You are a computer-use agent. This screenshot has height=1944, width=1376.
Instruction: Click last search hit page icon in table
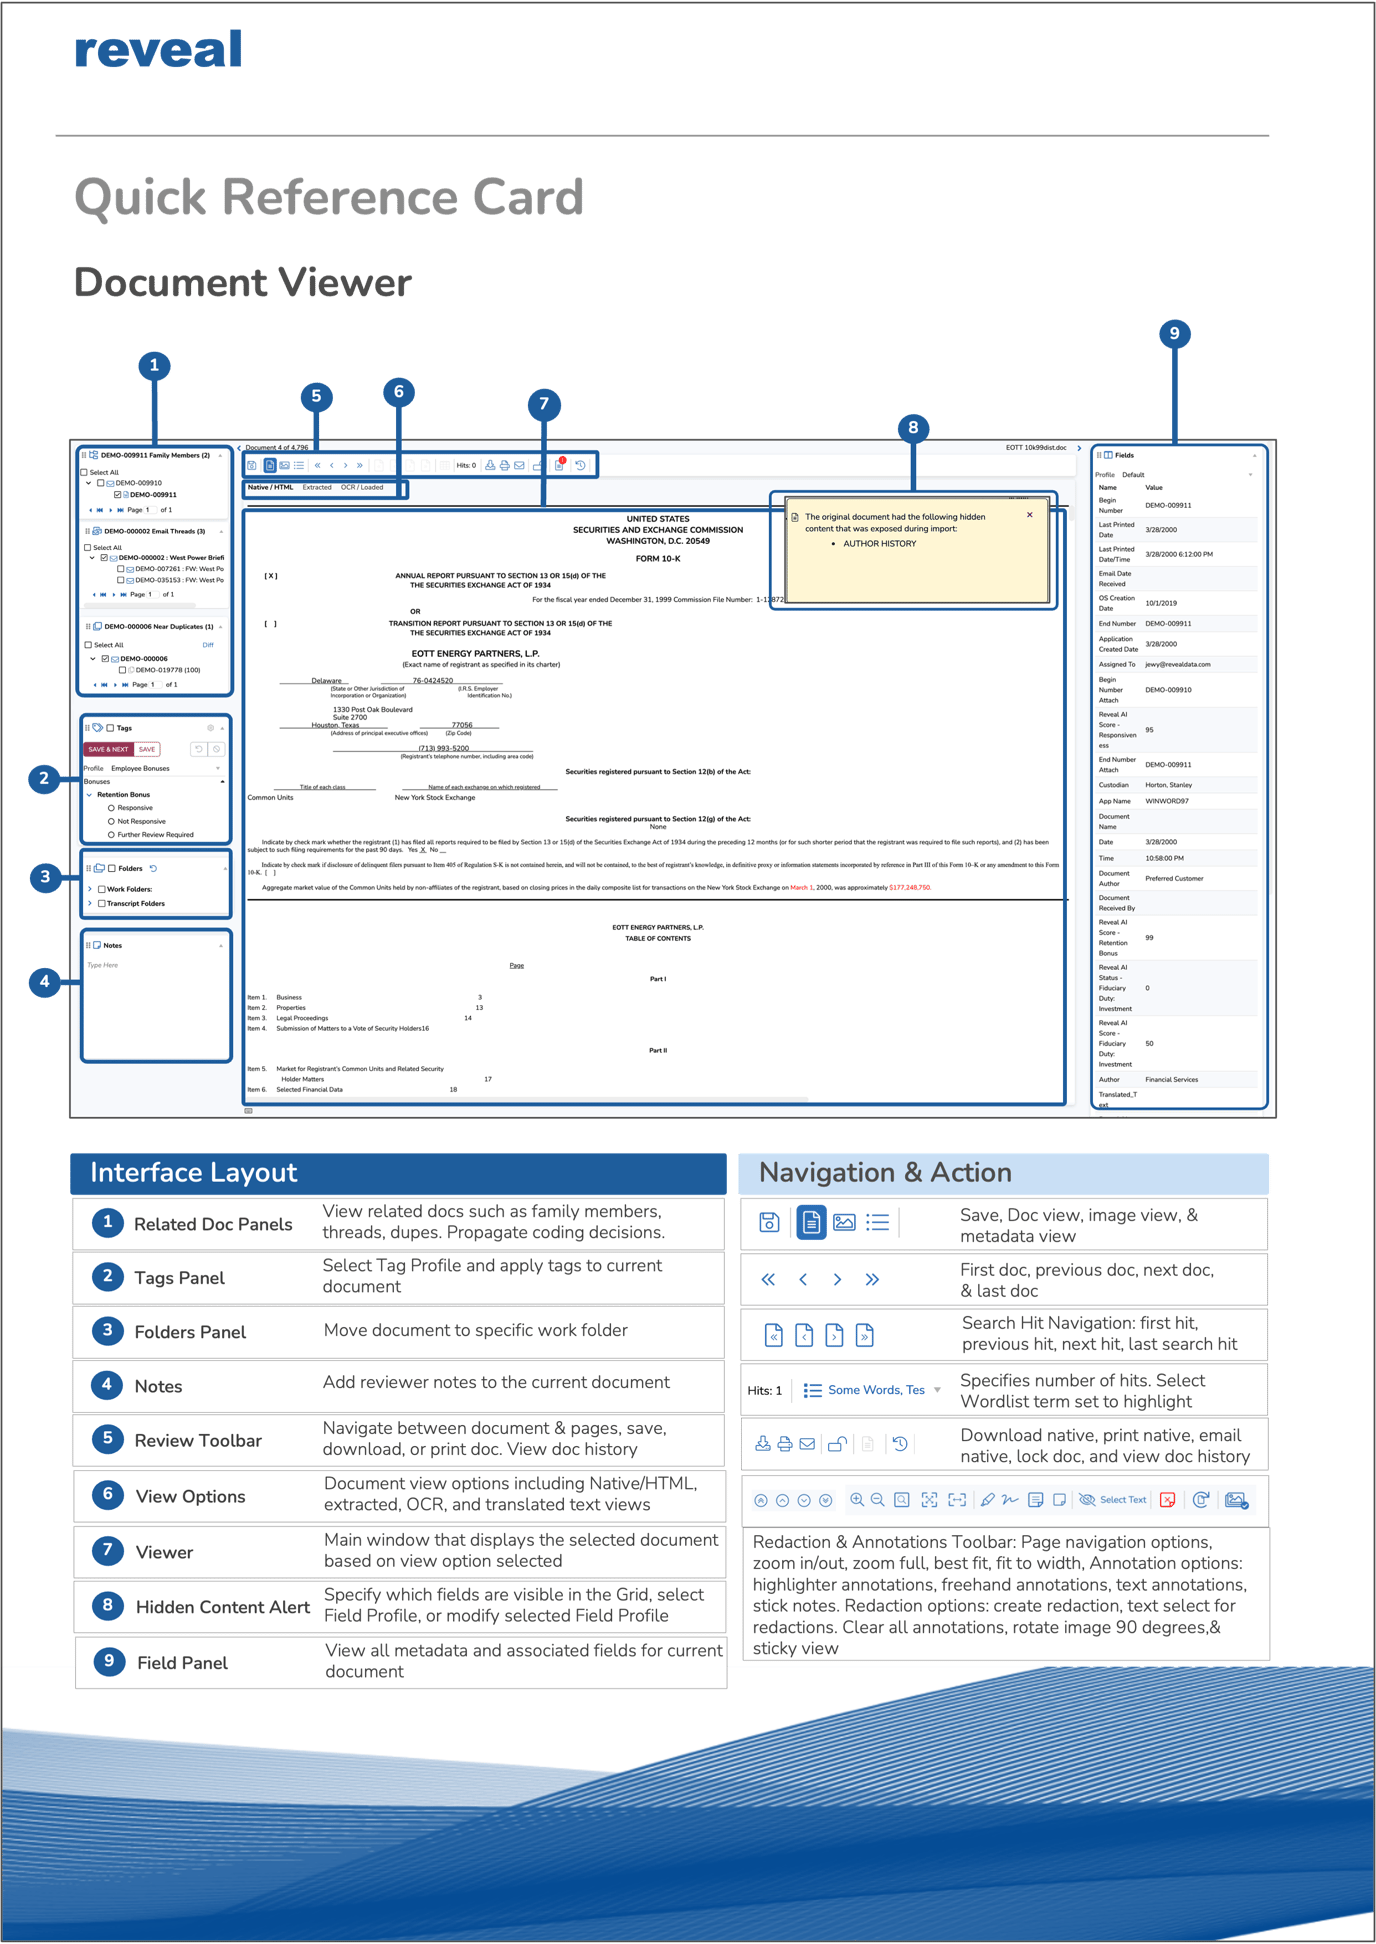pos(865,1334)
